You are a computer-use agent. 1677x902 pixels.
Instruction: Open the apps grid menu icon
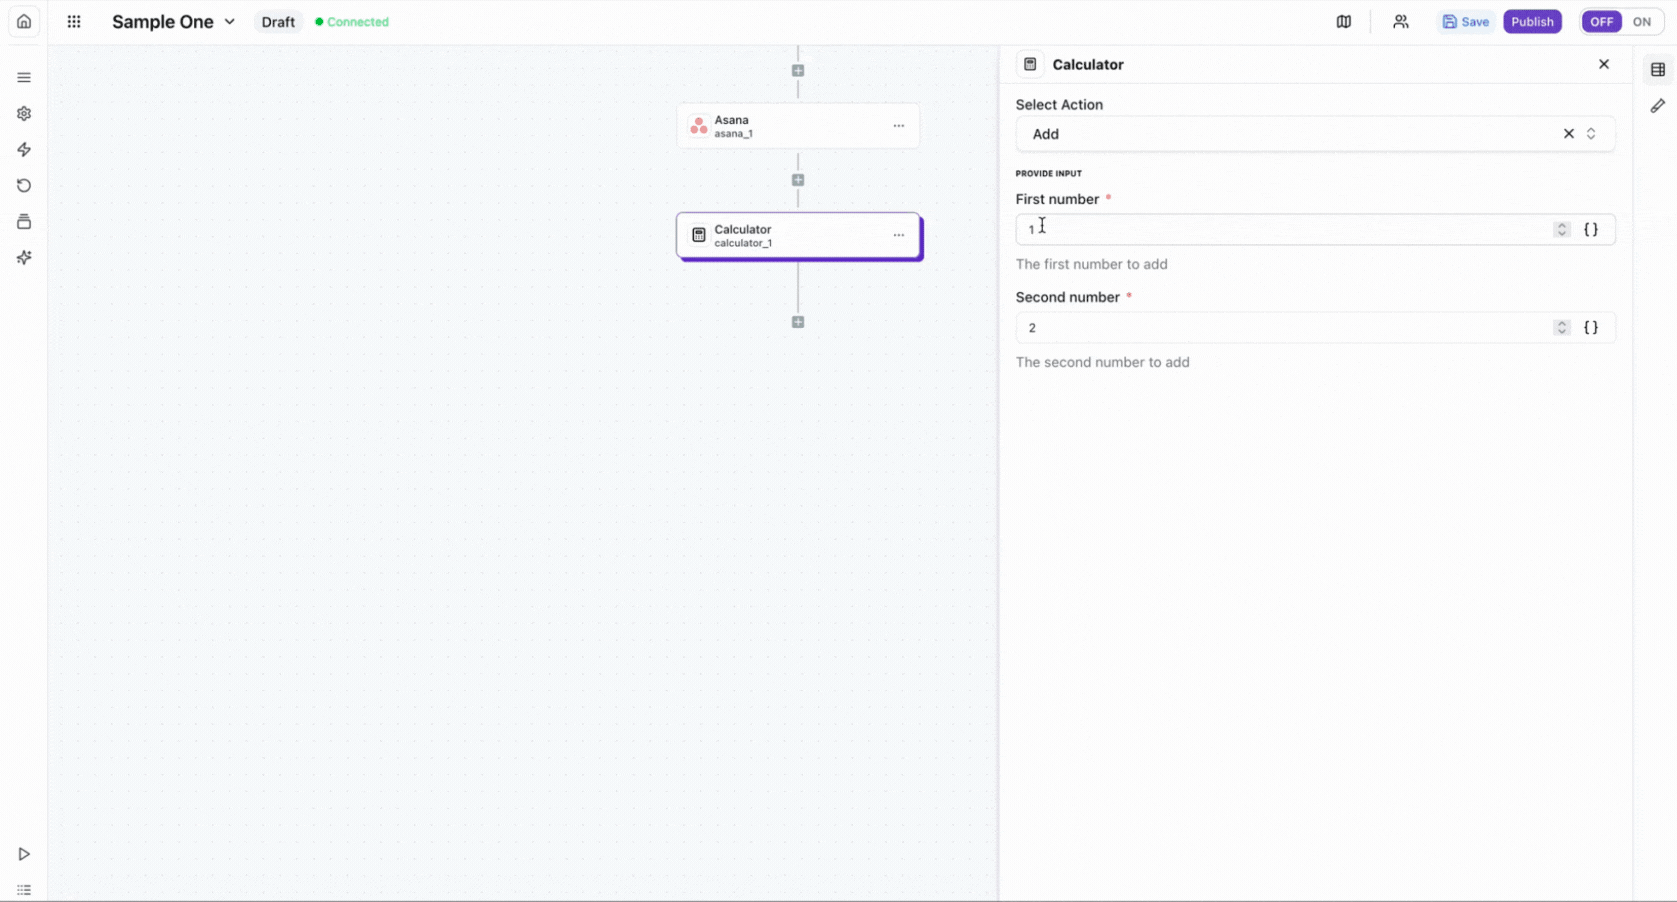pyautogui.click(x=74, y=22)
